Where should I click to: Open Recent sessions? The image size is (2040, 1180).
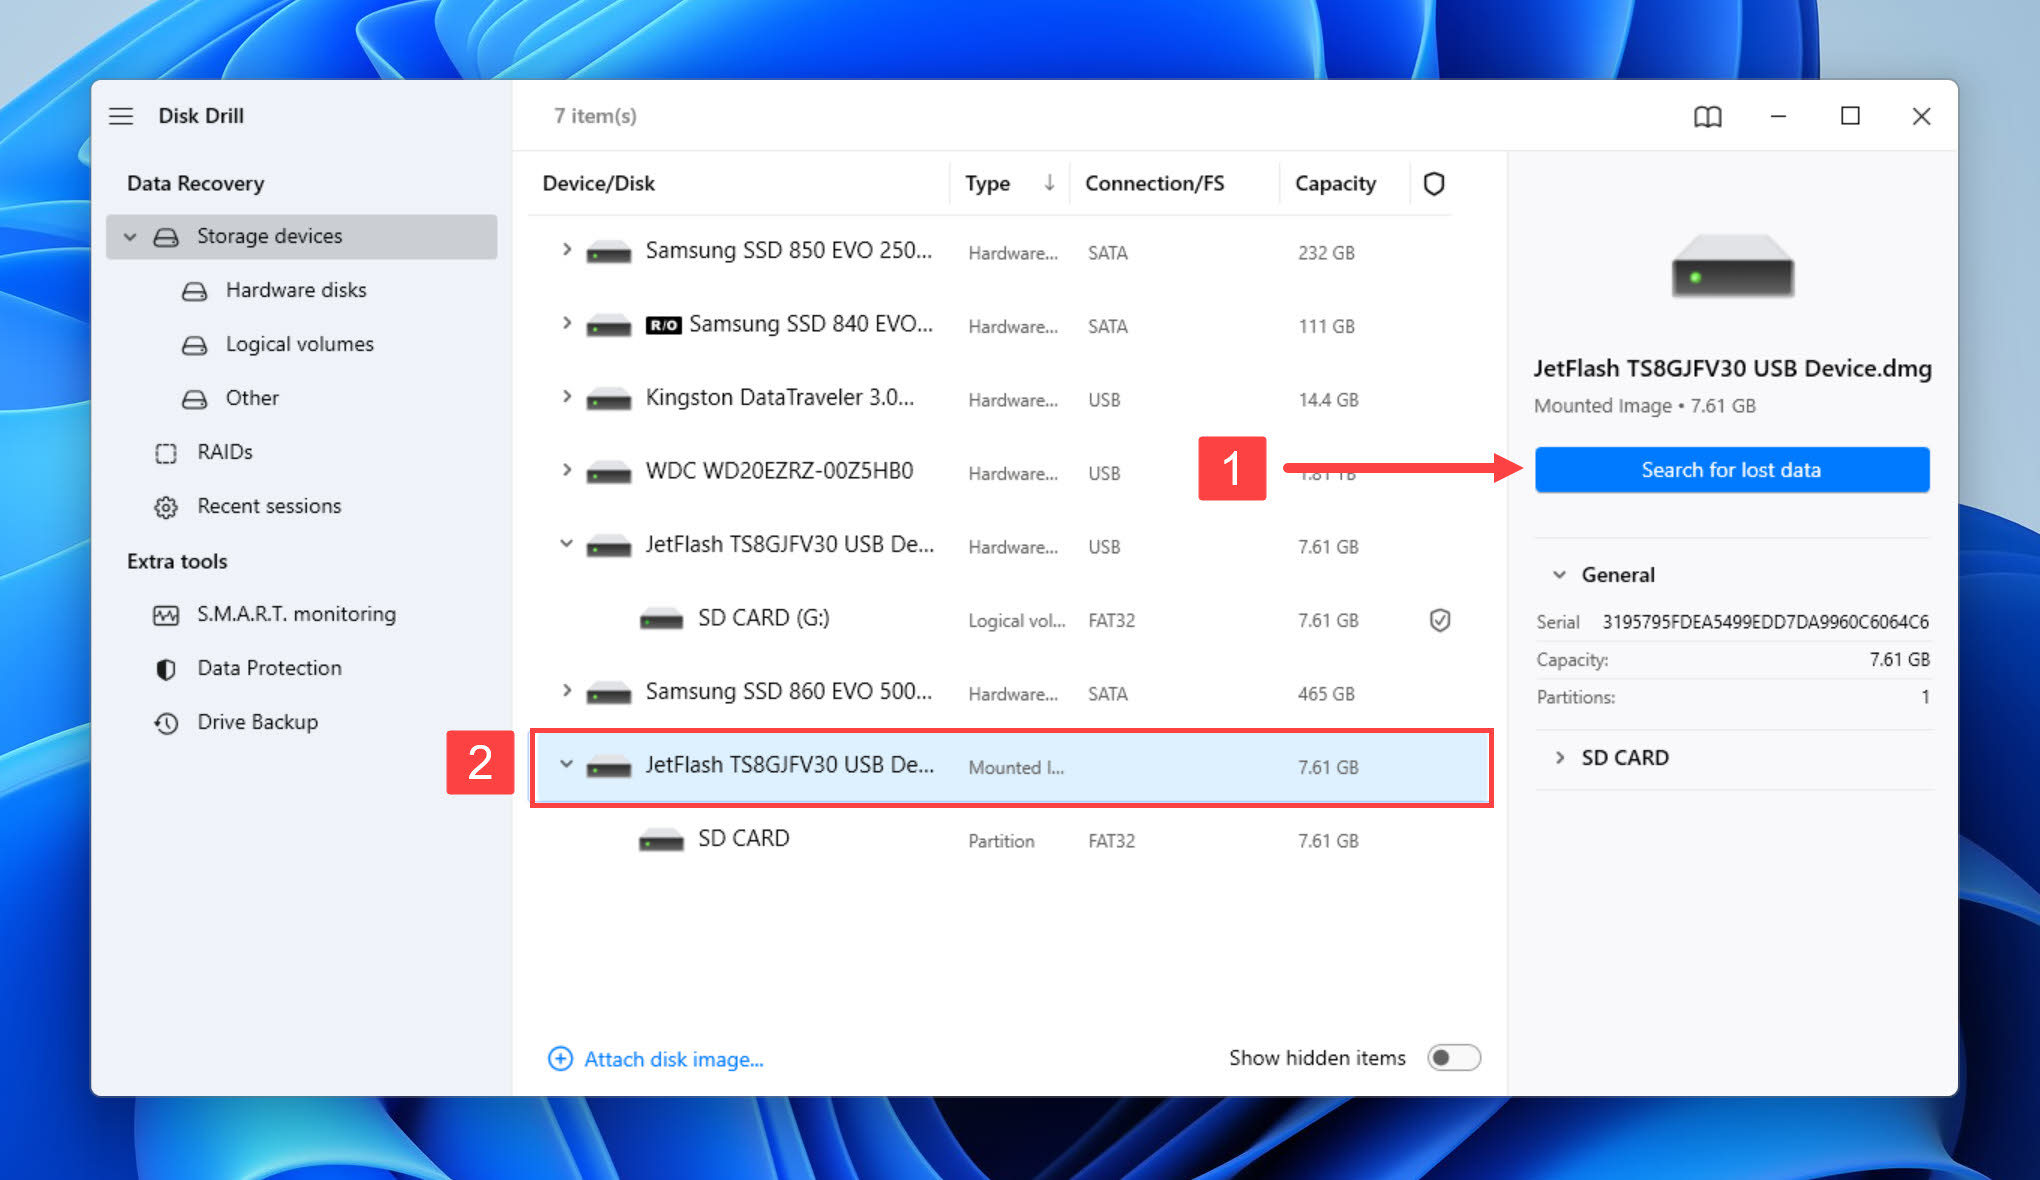click(x=269, y=506)
